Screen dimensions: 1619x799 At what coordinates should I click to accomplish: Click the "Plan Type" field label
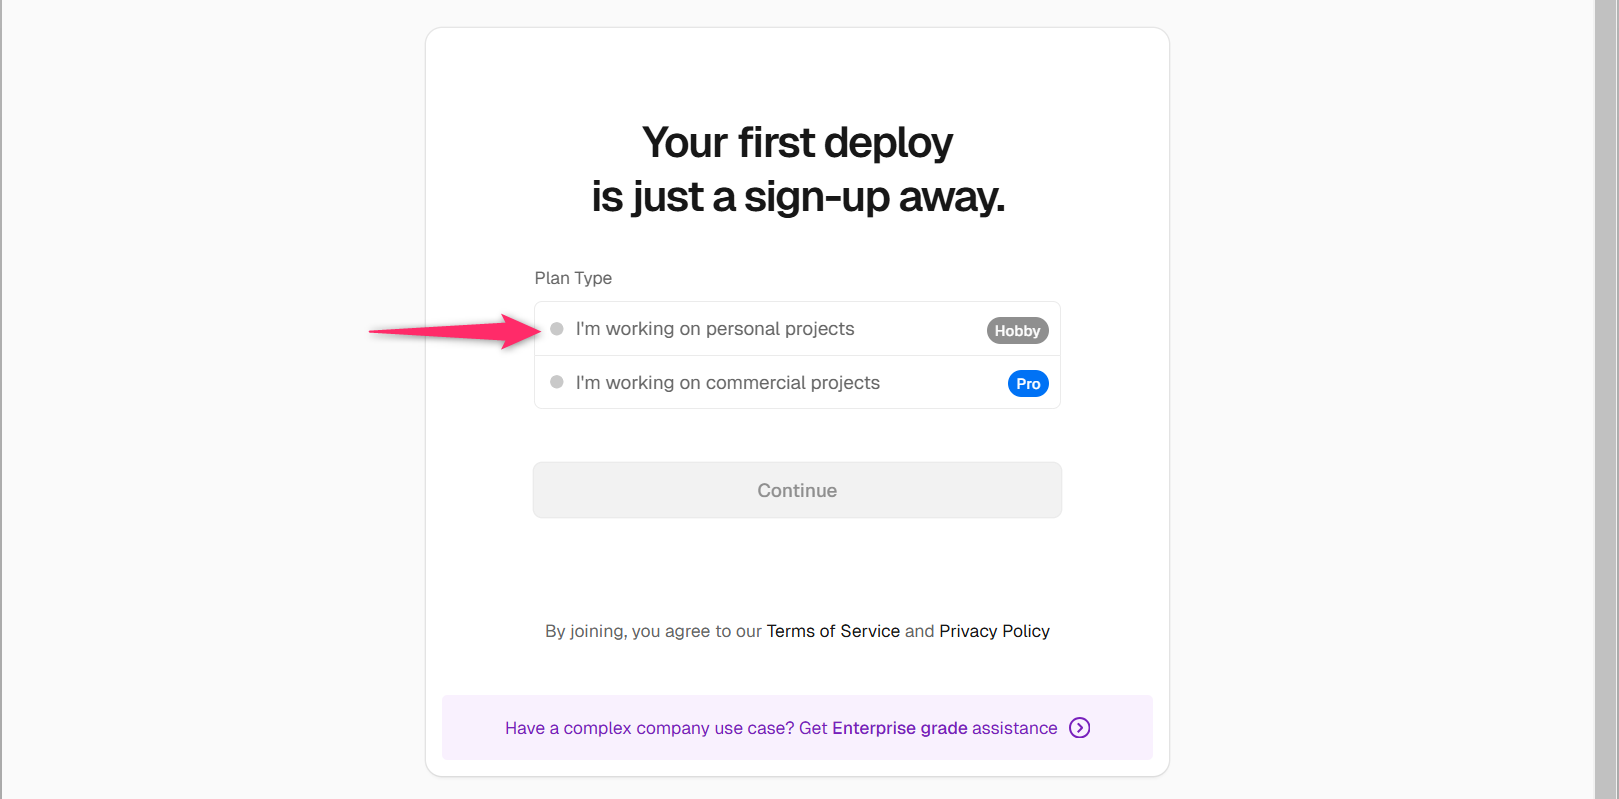click(573, 278)
